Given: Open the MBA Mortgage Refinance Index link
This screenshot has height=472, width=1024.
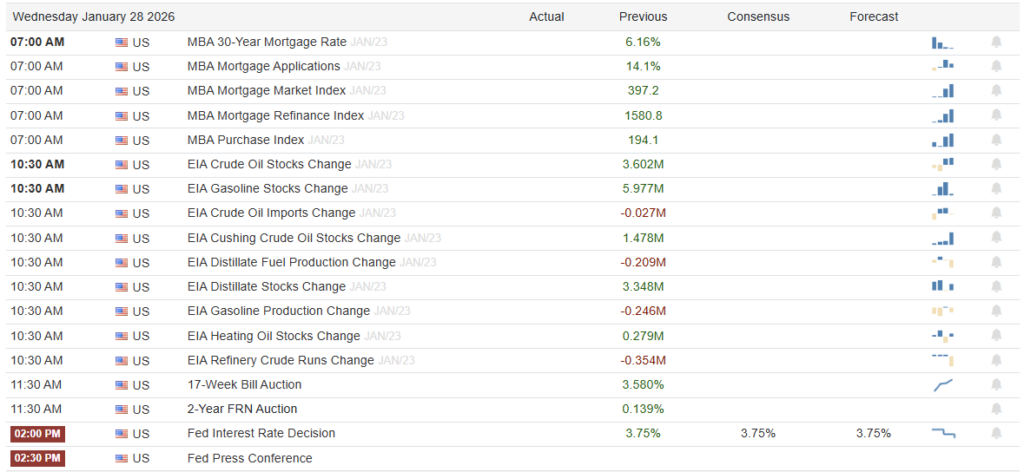Looking at the screenshot, I should pos(275,116).
